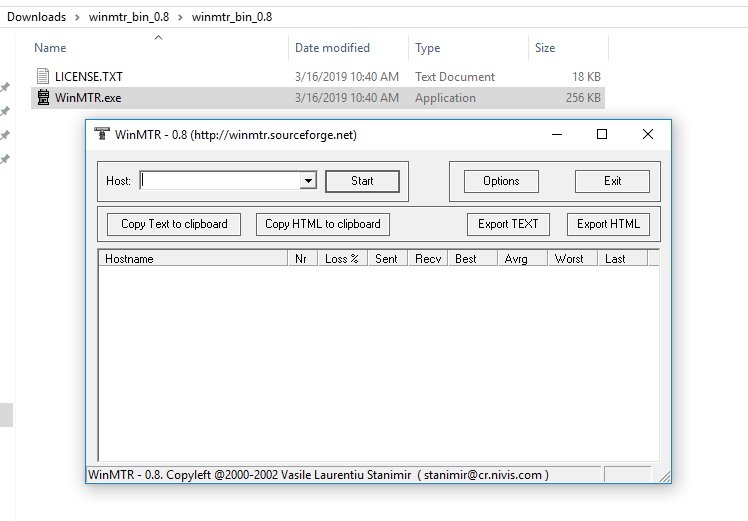Click Copy HTML to clipboard
This screenshot has width=748, height=521.
pos(323,224)
